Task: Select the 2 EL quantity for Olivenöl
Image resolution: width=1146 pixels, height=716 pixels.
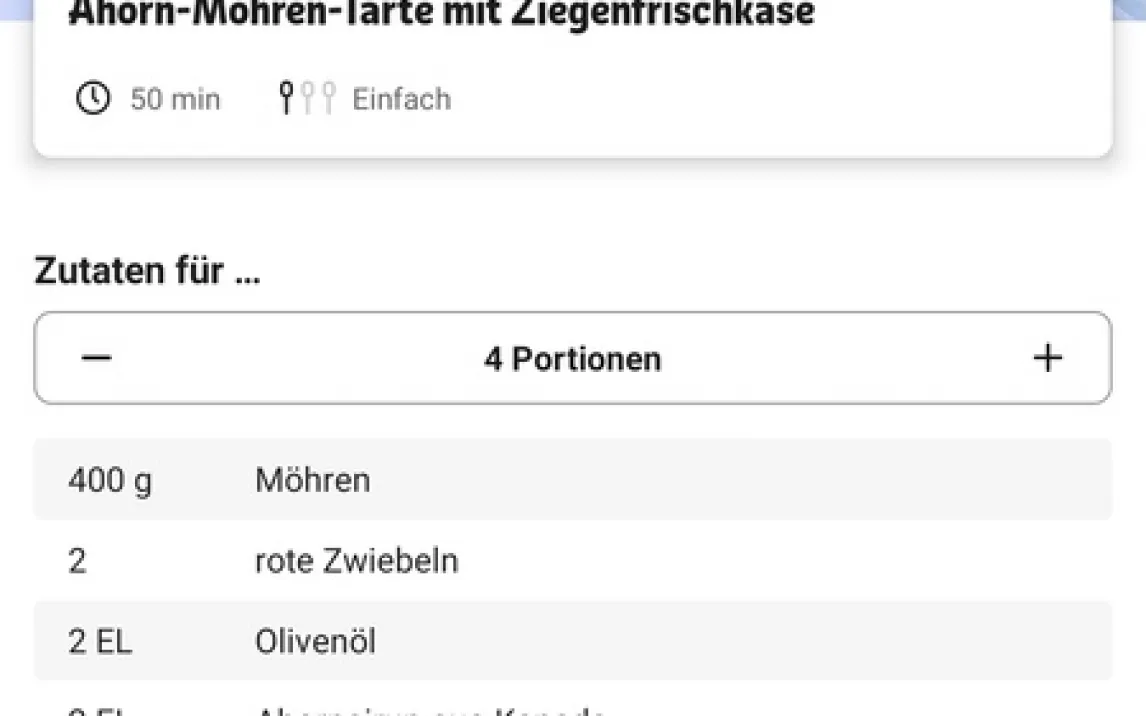Action: pos(99,641)
